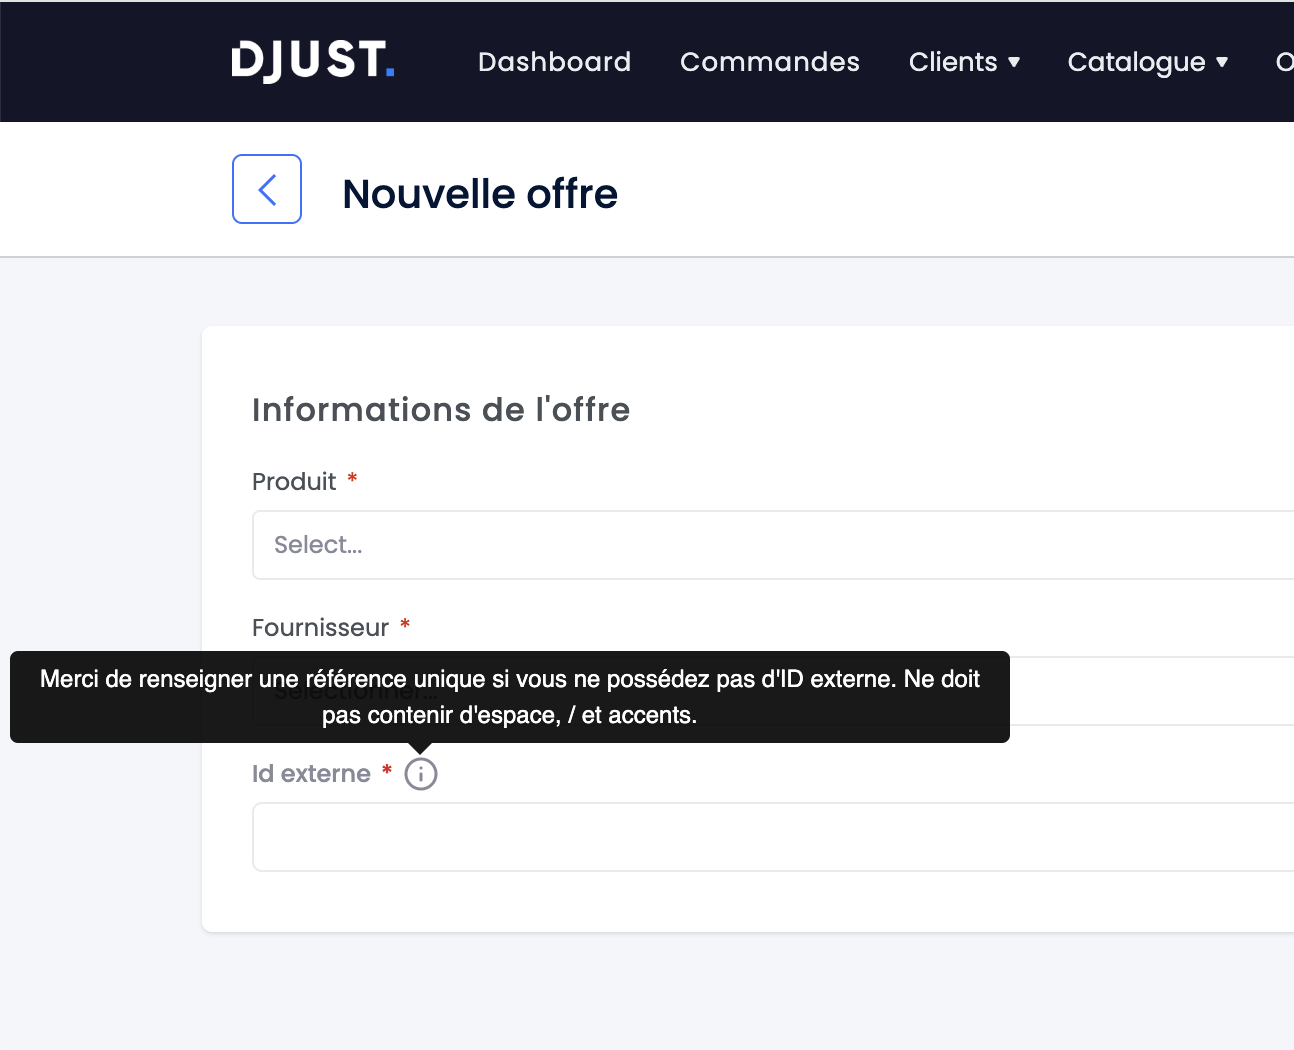This screenshot has height=1050, width=1294.
Task: Click the Id externe field label
Action: pos(311,774)
